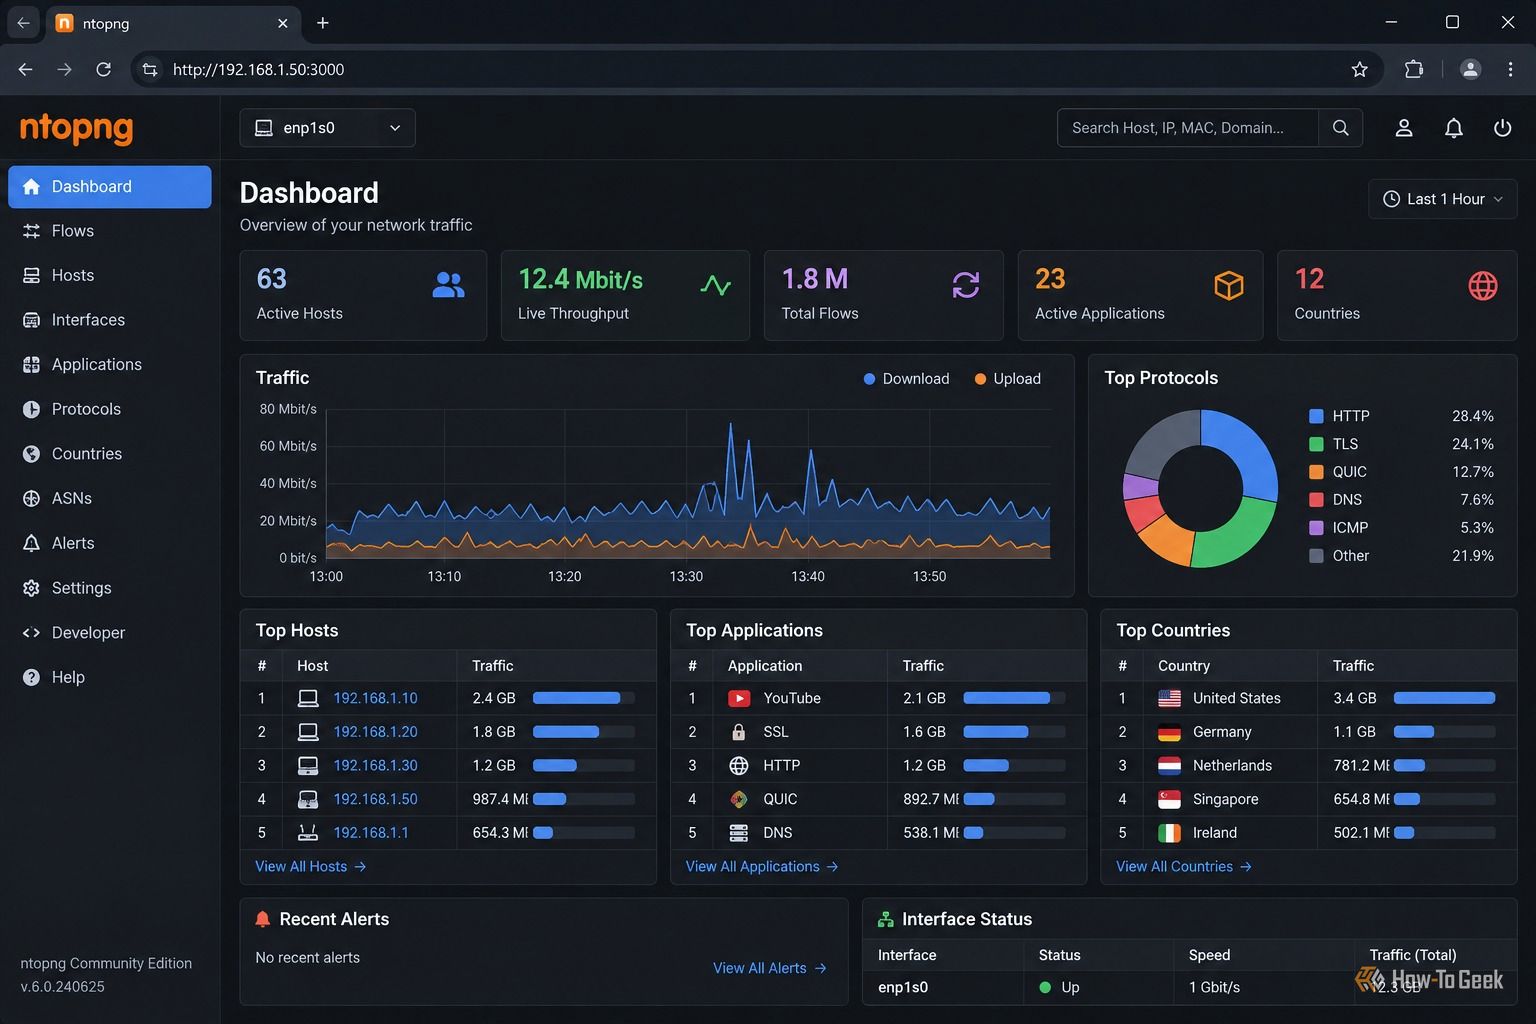Close the ntopng browser tab
The height and width of the screenshot is (1024, 1536).
point(282,23)
